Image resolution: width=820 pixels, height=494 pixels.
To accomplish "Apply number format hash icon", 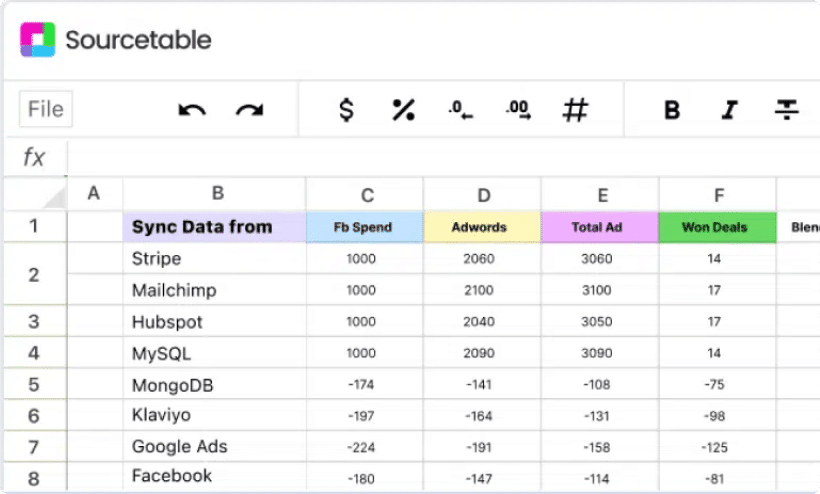I will [x=575, y=110].
